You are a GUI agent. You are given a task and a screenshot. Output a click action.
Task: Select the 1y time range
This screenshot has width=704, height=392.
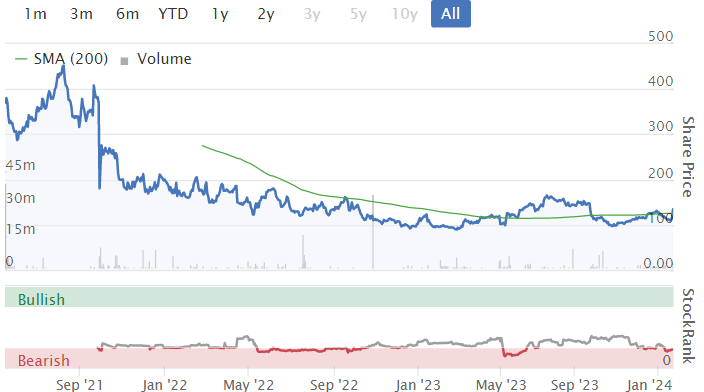coord(220,14)
